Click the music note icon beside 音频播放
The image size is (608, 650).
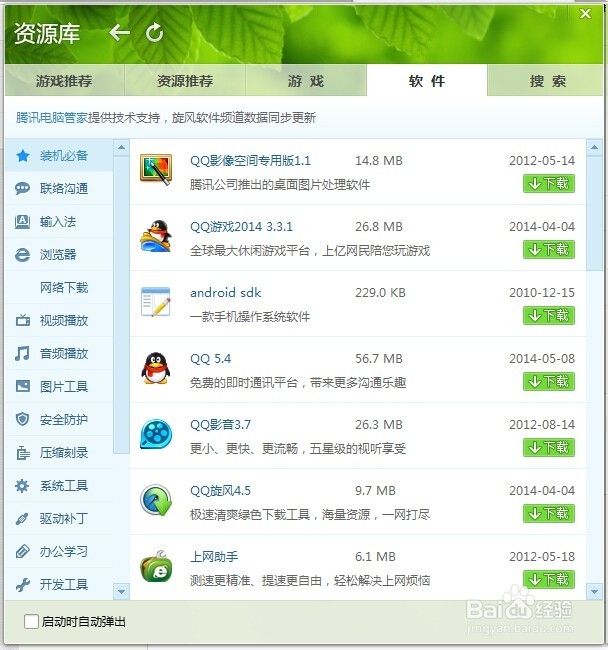click(22, 353)
